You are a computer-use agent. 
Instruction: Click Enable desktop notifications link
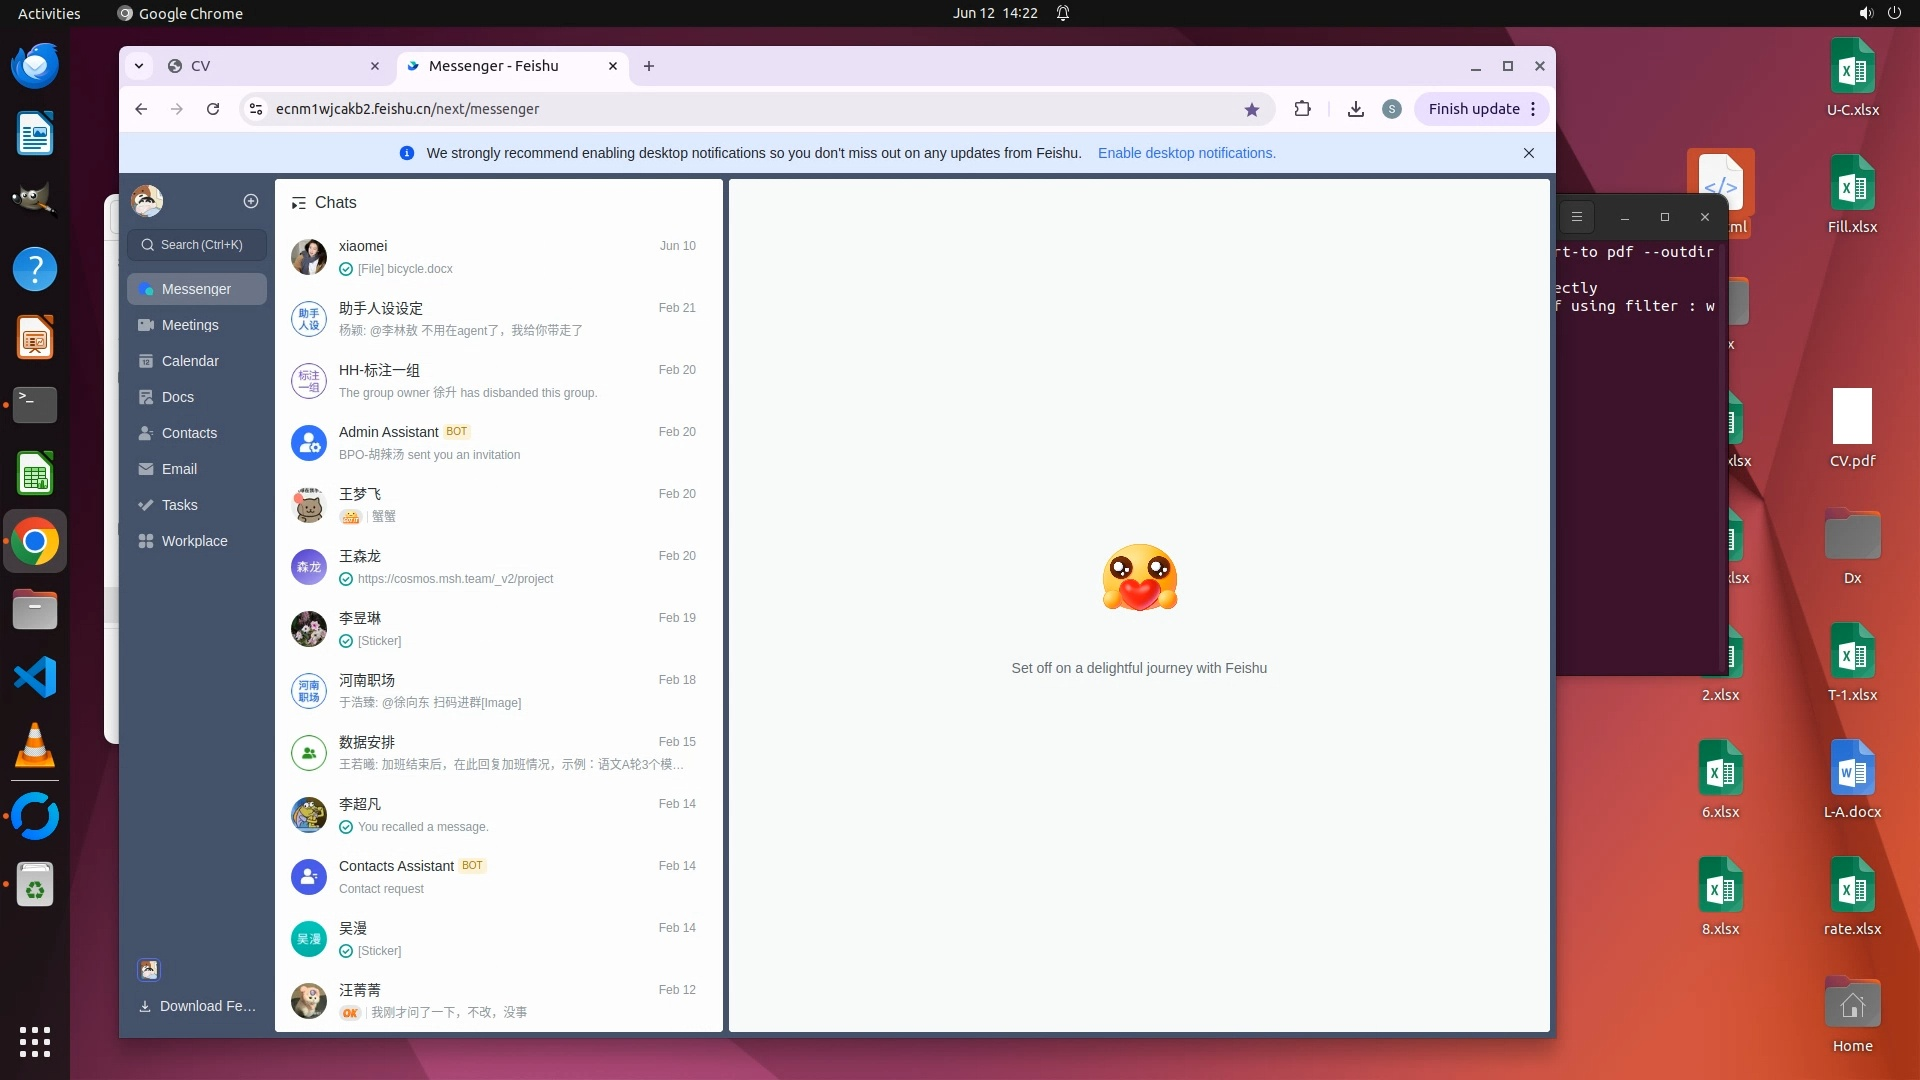[x=1186, y=153]
